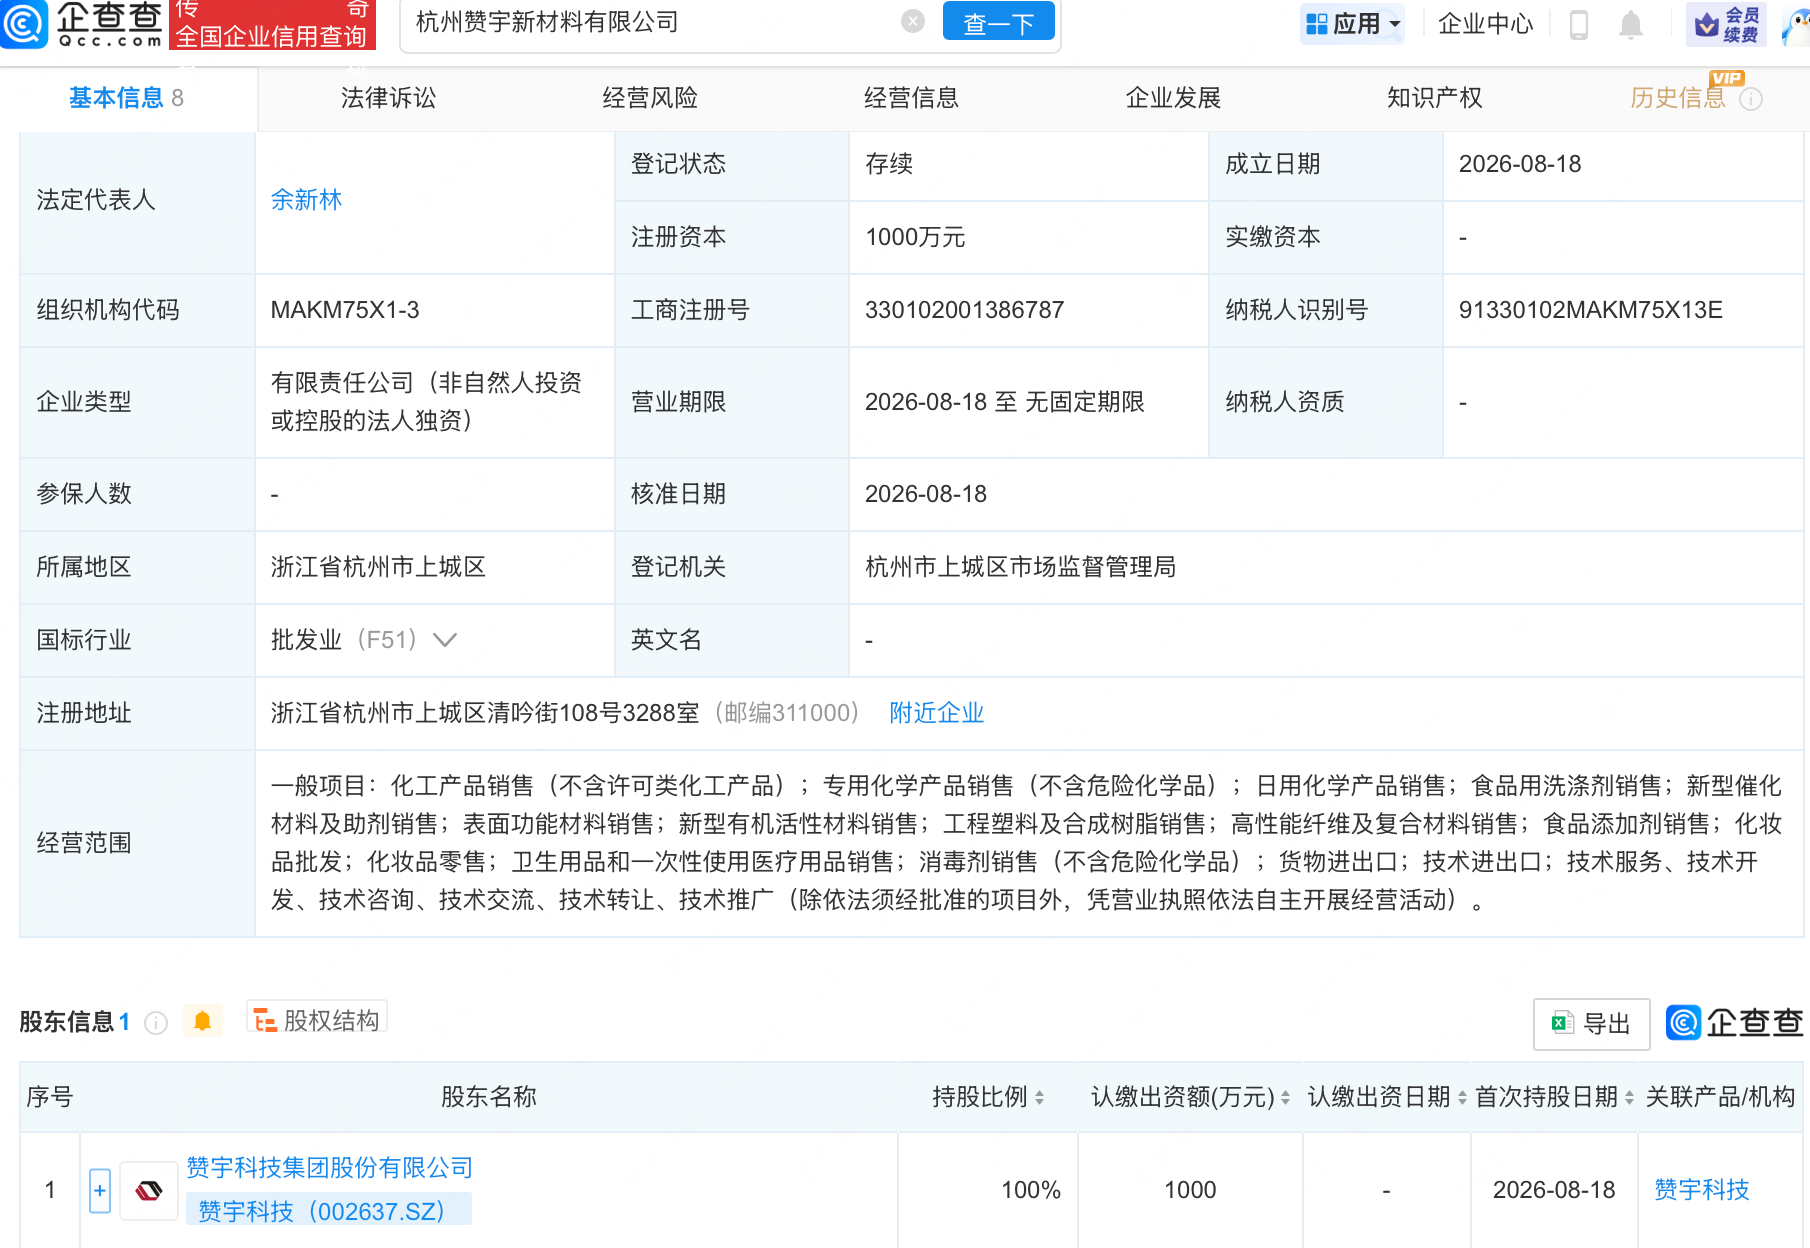This screenshot has height=1248, width=1810.
Task: Clear the search box text
Action: click(x=913, y=21)
